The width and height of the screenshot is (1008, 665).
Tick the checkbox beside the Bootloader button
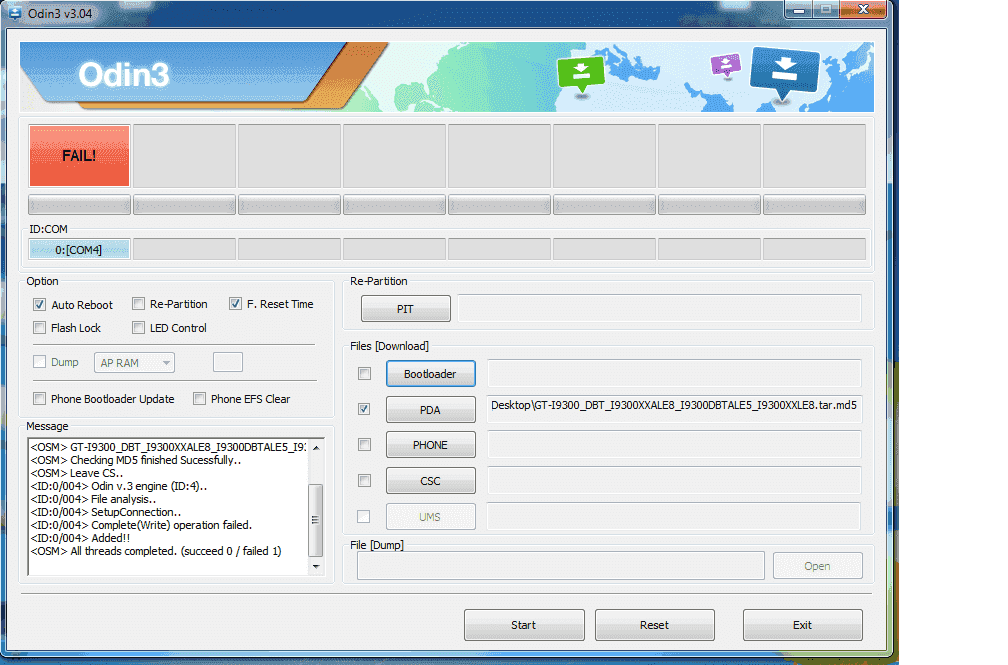tap(364, 374)
